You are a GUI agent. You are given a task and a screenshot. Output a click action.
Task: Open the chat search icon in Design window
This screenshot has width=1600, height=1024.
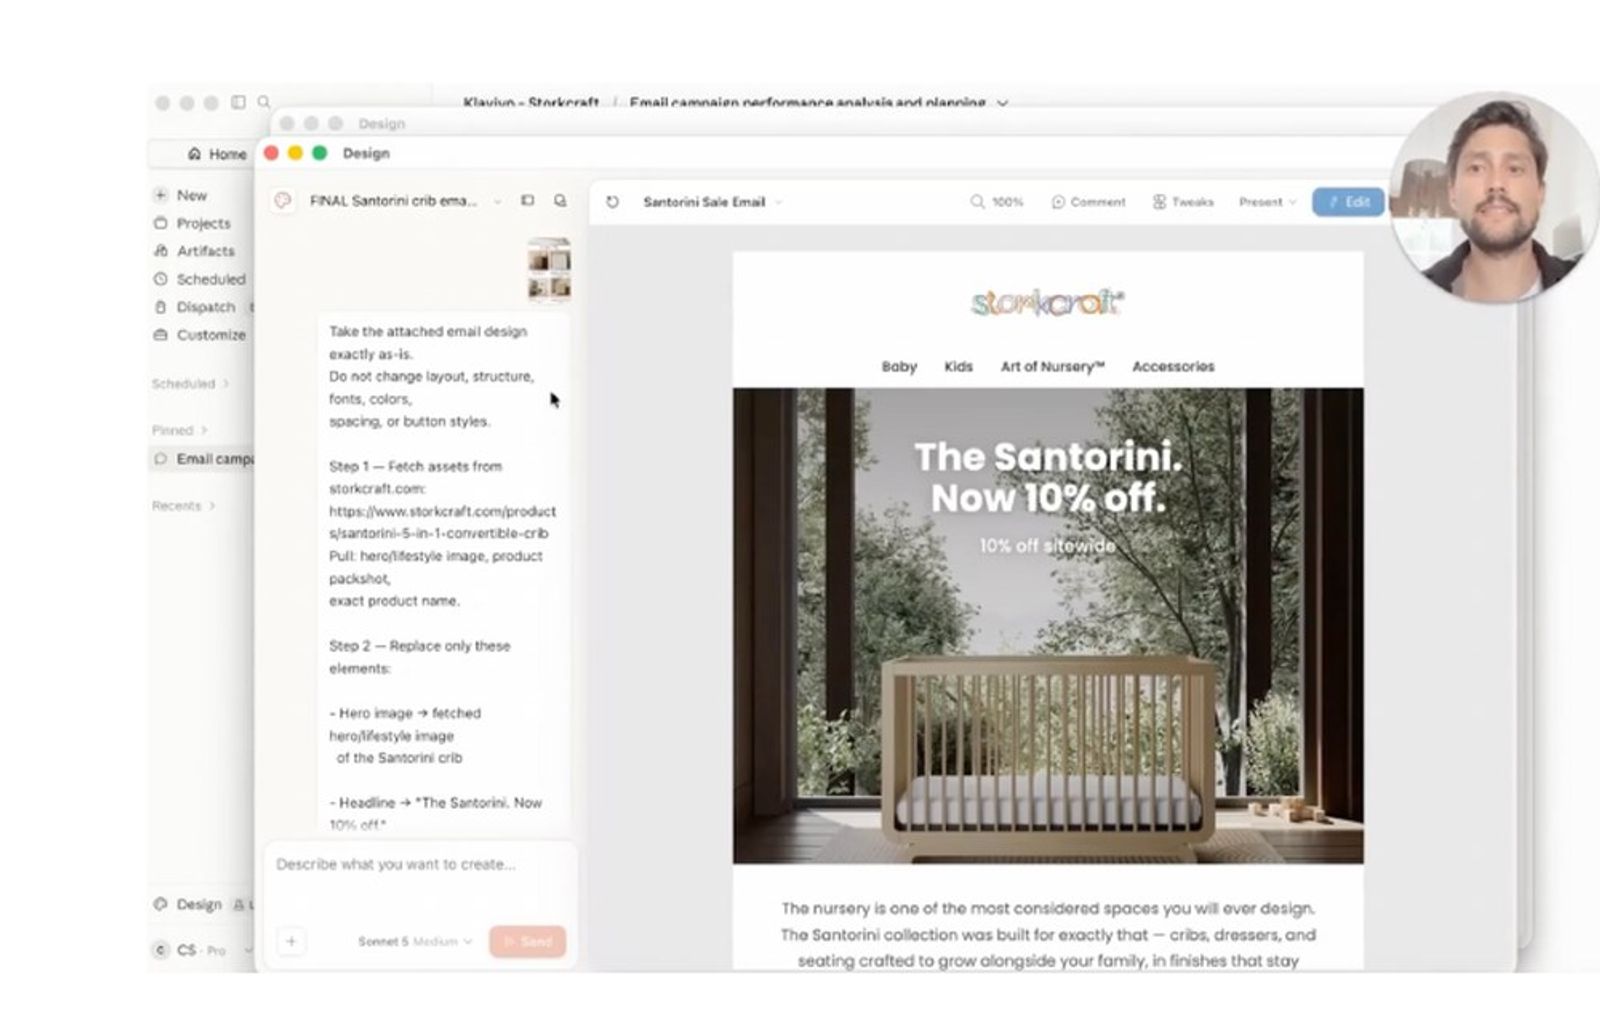click(560, 201)
